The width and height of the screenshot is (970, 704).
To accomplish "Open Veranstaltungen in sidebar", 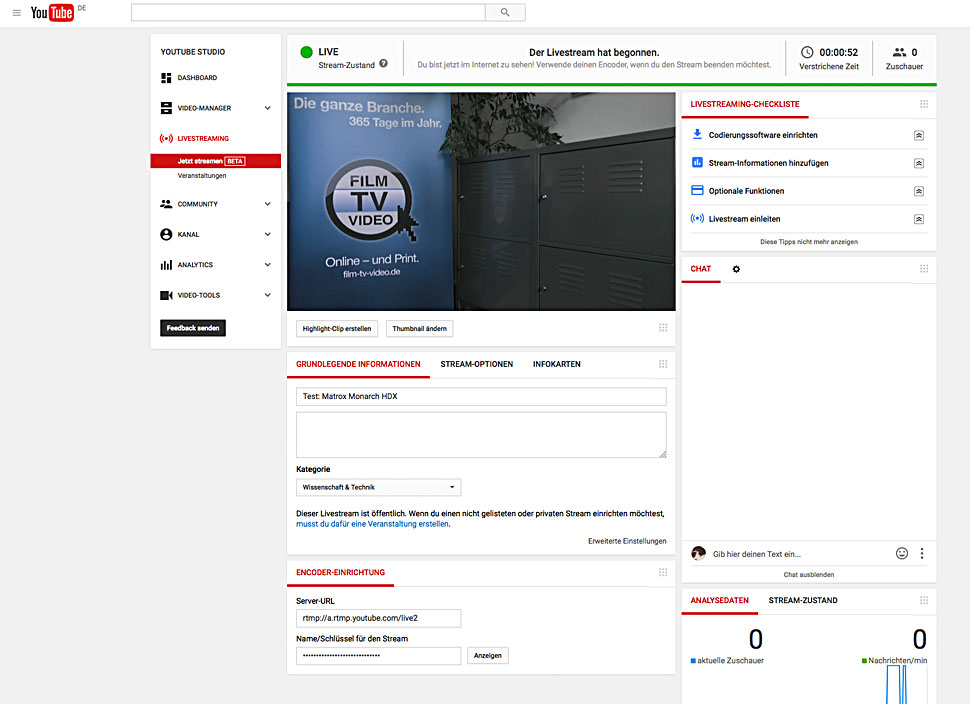I will [202, 176].
